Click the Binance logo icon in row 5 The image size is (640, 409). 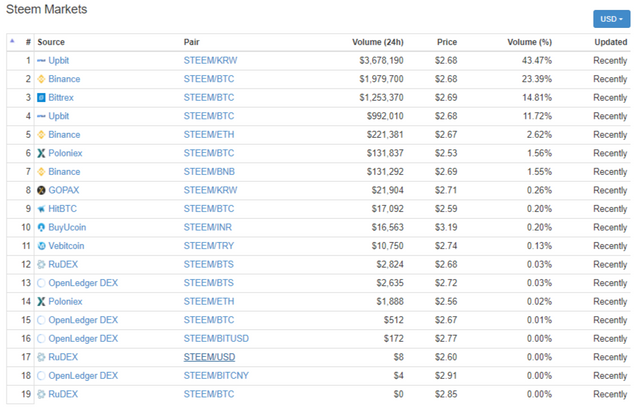click(41, 135)
